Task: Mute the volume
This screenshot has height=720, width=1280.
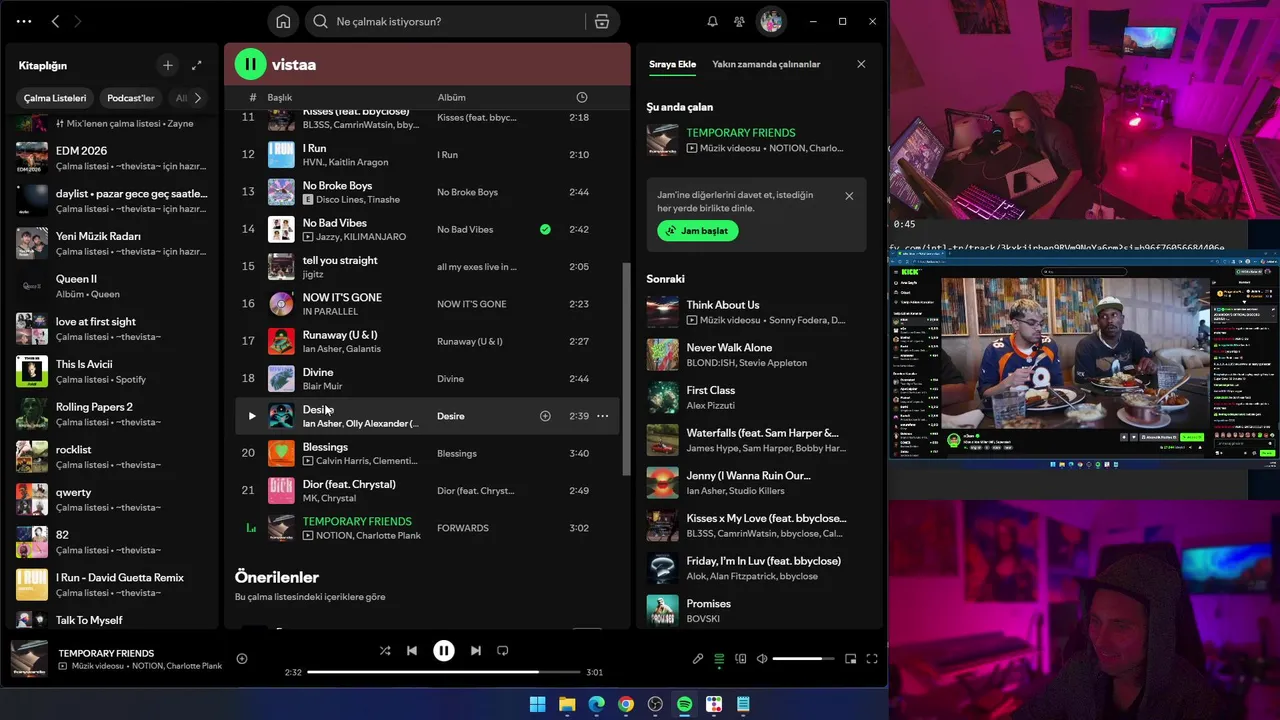Action: tap(762, 659)
